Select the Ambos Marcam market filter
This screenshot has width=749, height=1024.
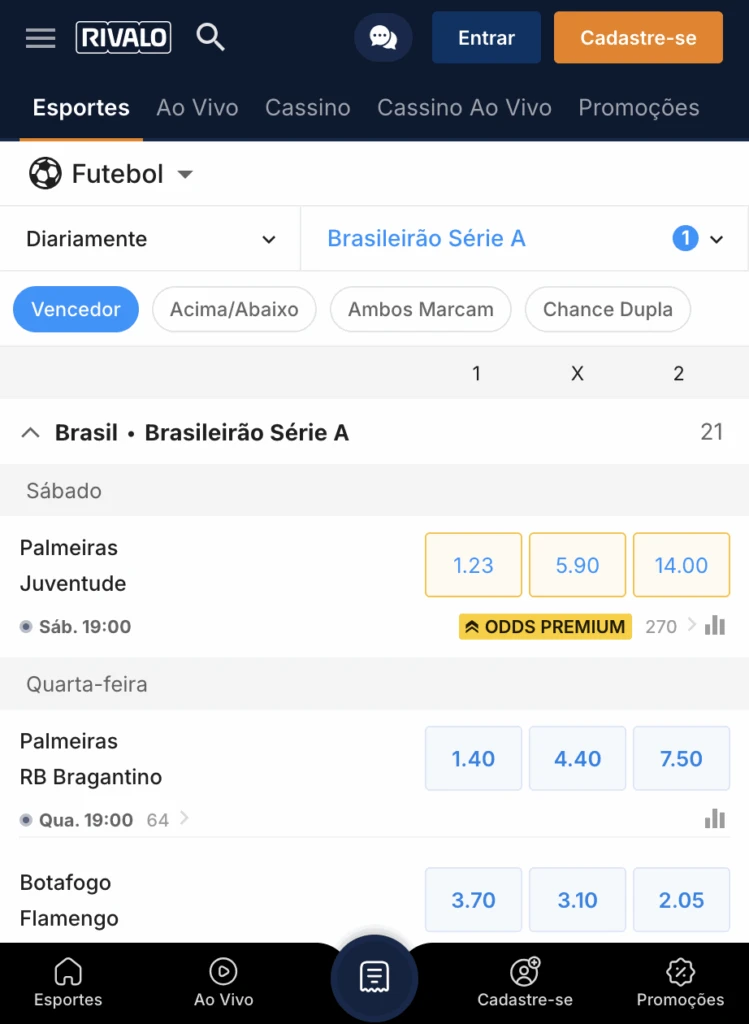[x=420, y=310]
